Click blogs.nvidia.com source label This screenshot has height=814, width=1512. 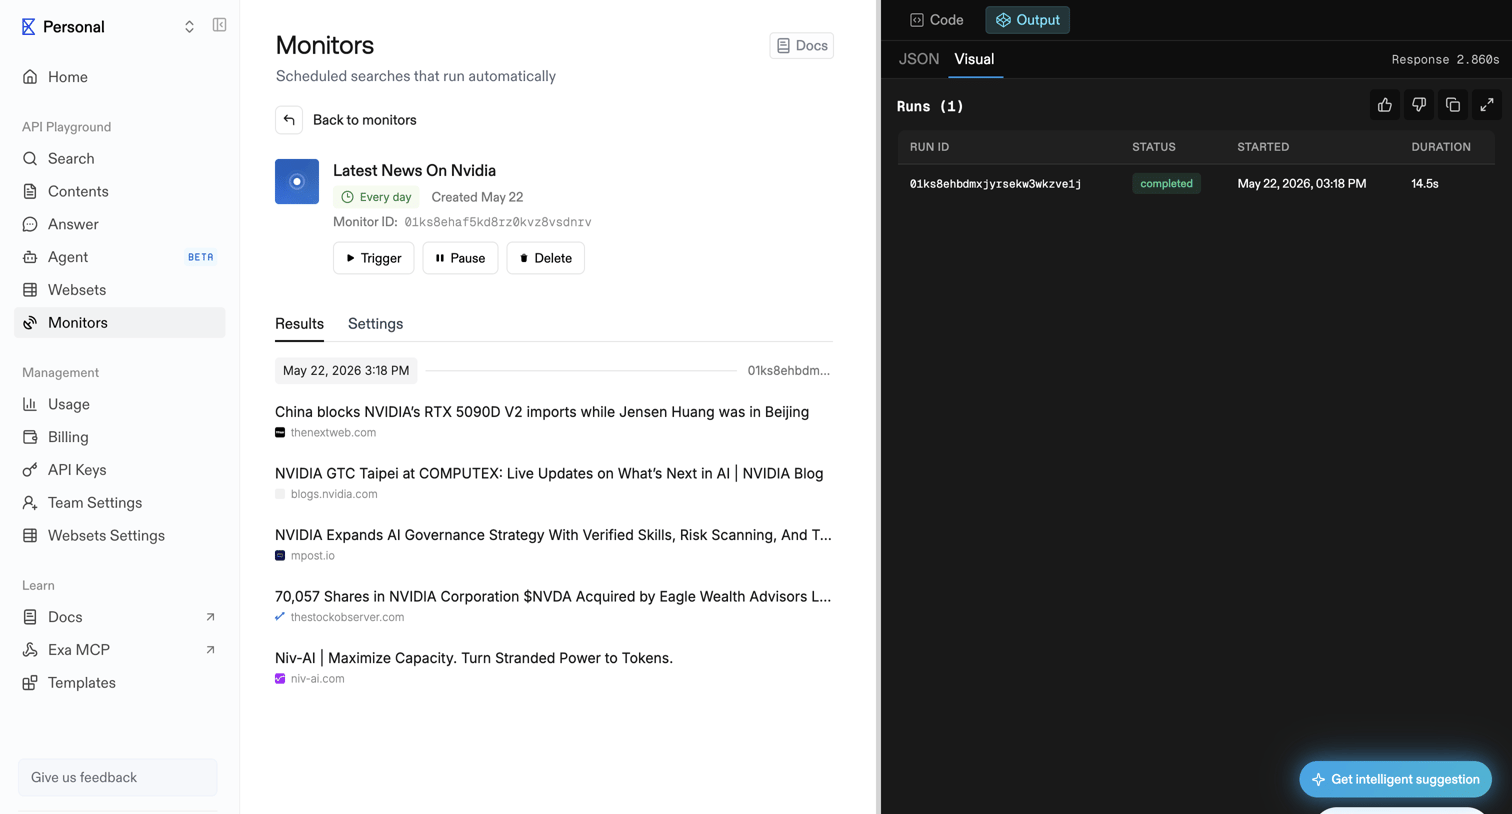tap(334, 494)
